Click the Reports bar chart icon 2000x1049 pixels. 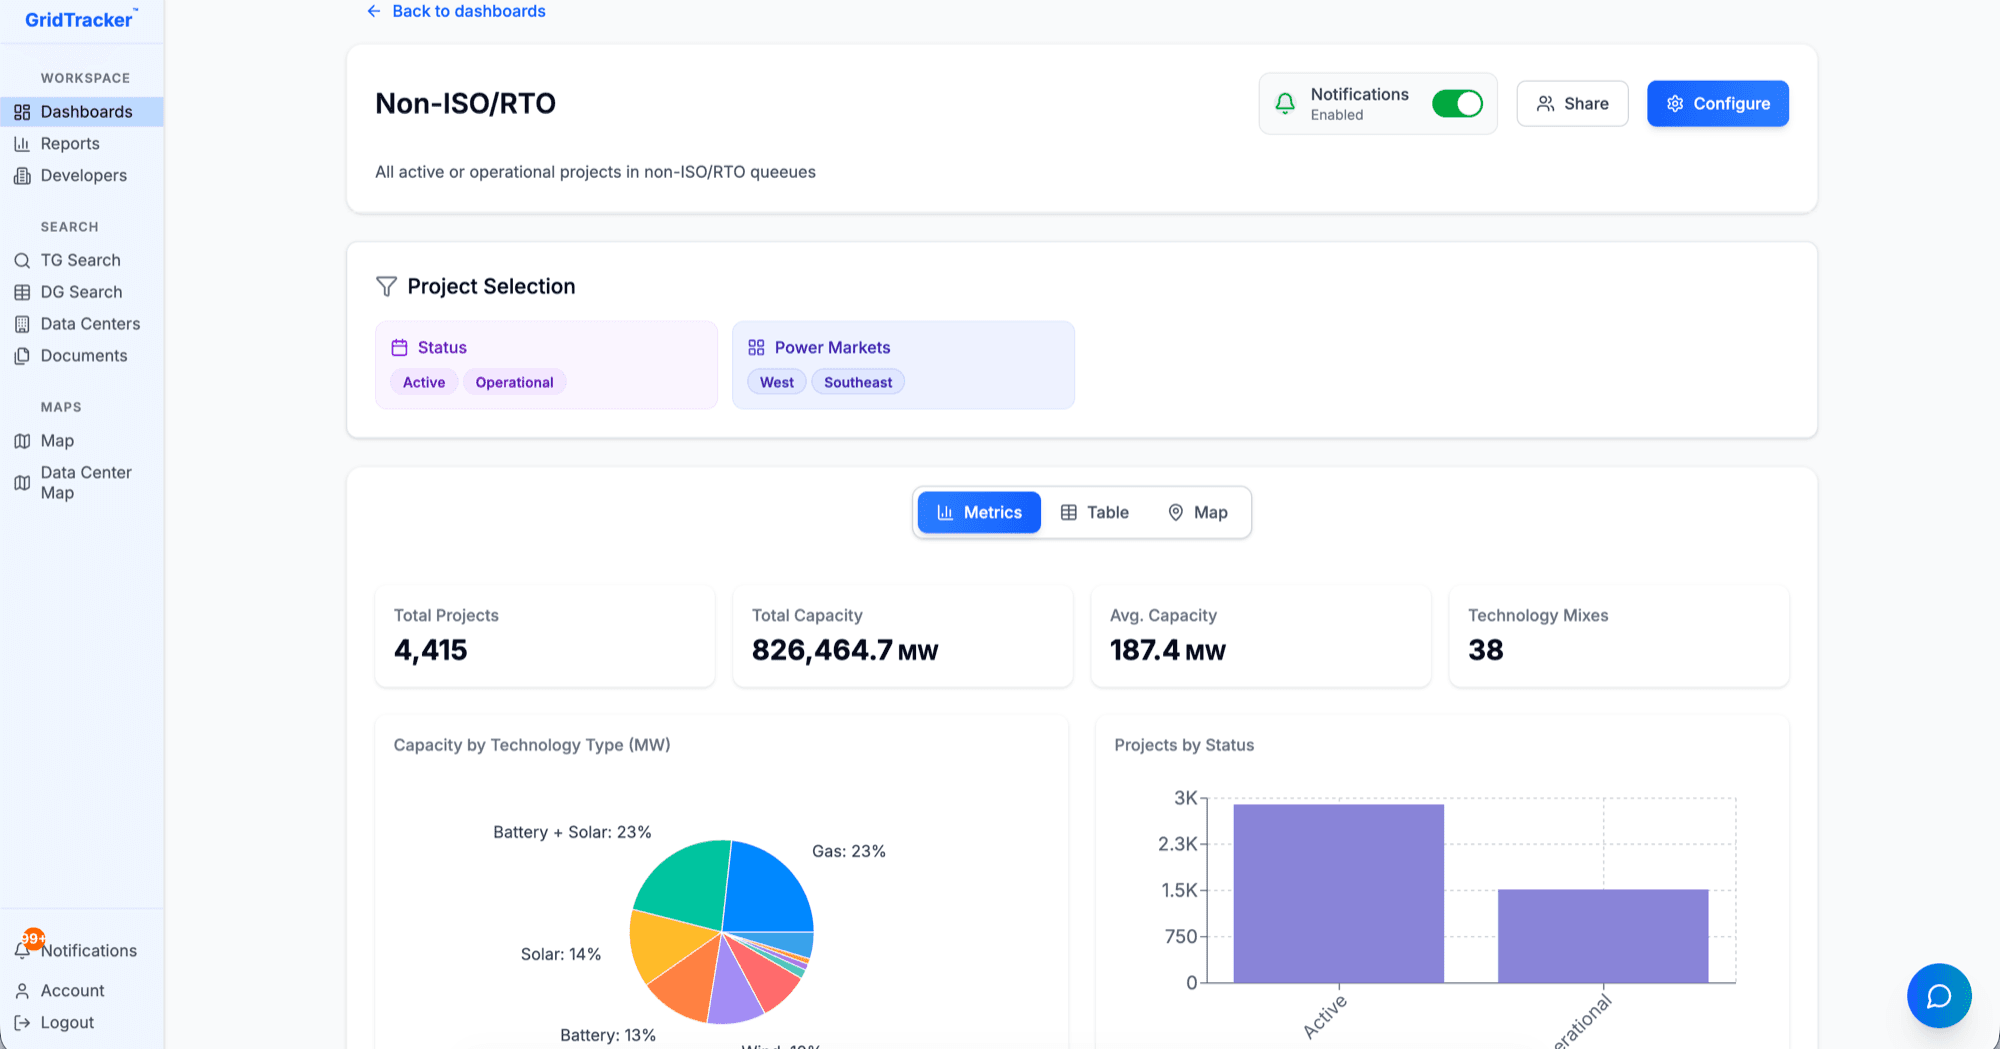[22, 144]
